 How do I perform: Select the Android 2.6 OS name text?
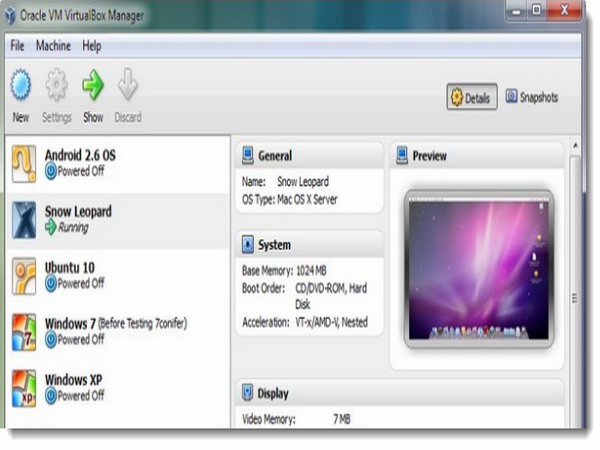(x=80, y=155)
